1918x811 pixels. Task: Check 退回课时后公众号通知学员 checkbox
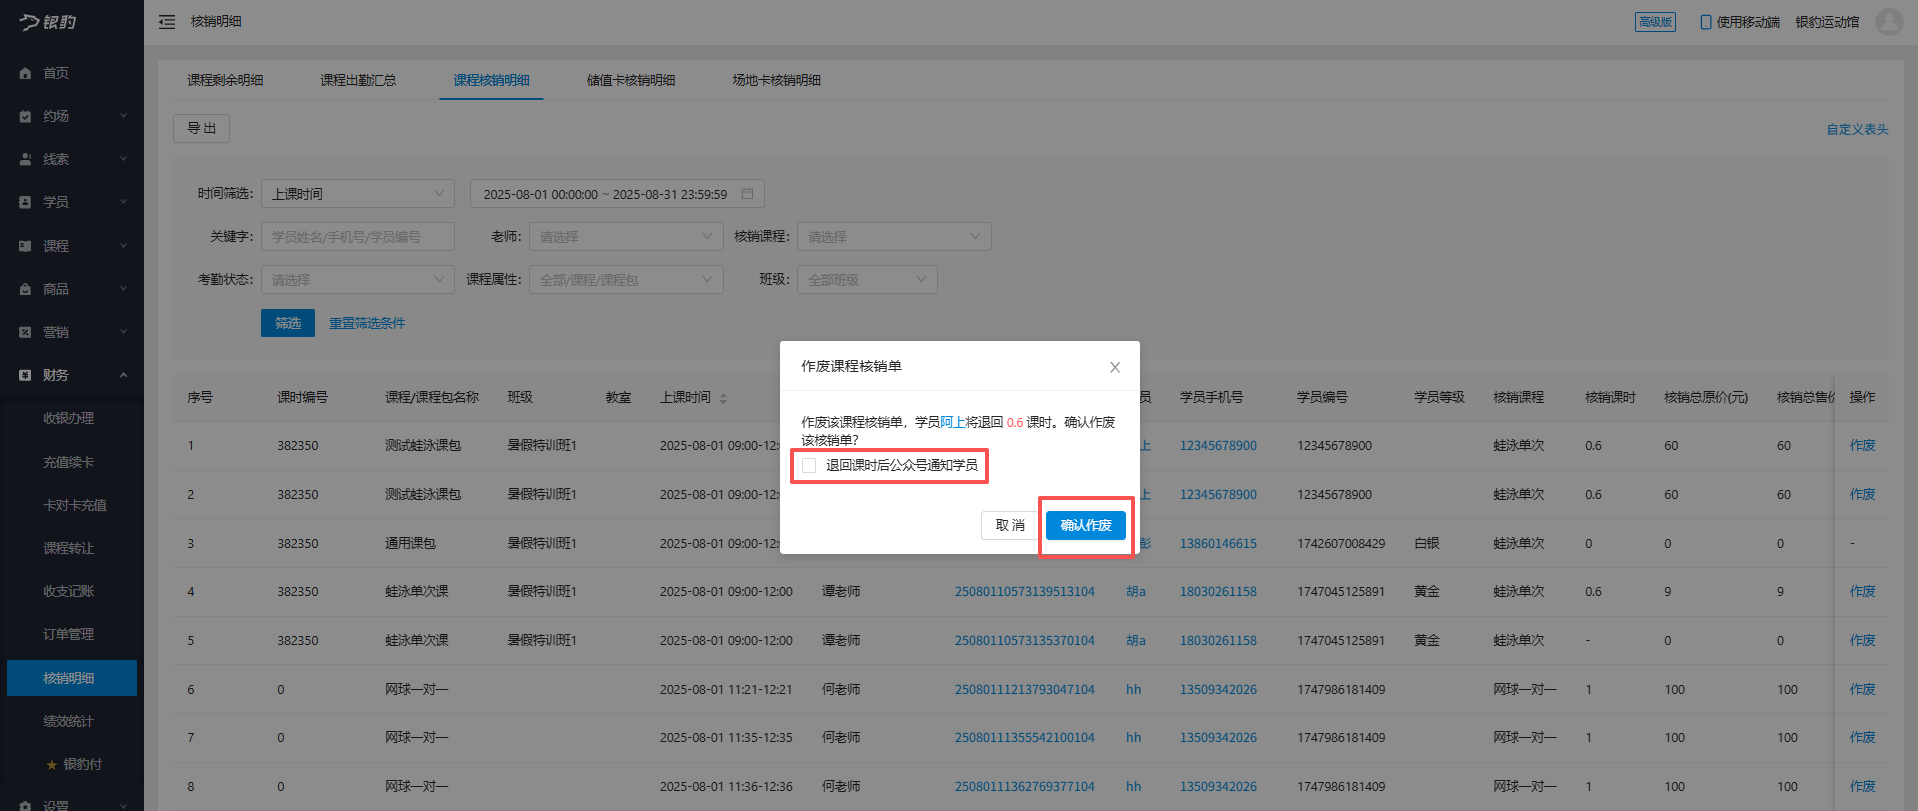pos(809,465)
